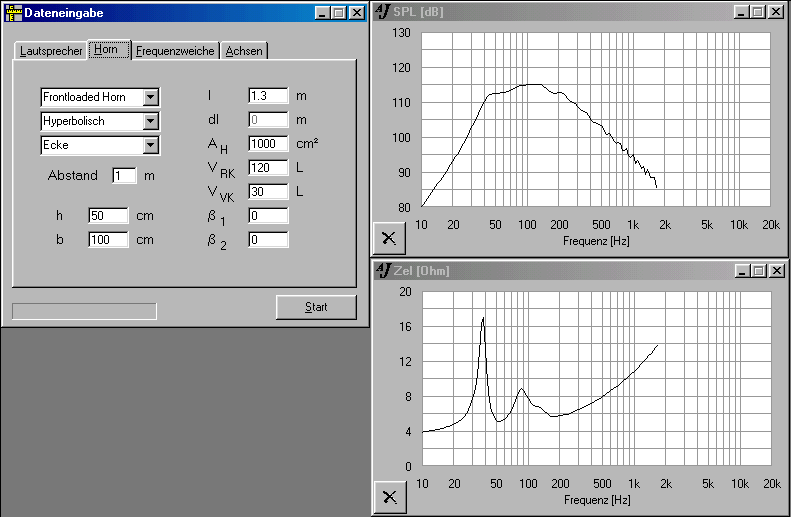Click the b width field showing 100
The width and height of the screenshot is (791, 517).
108,240
